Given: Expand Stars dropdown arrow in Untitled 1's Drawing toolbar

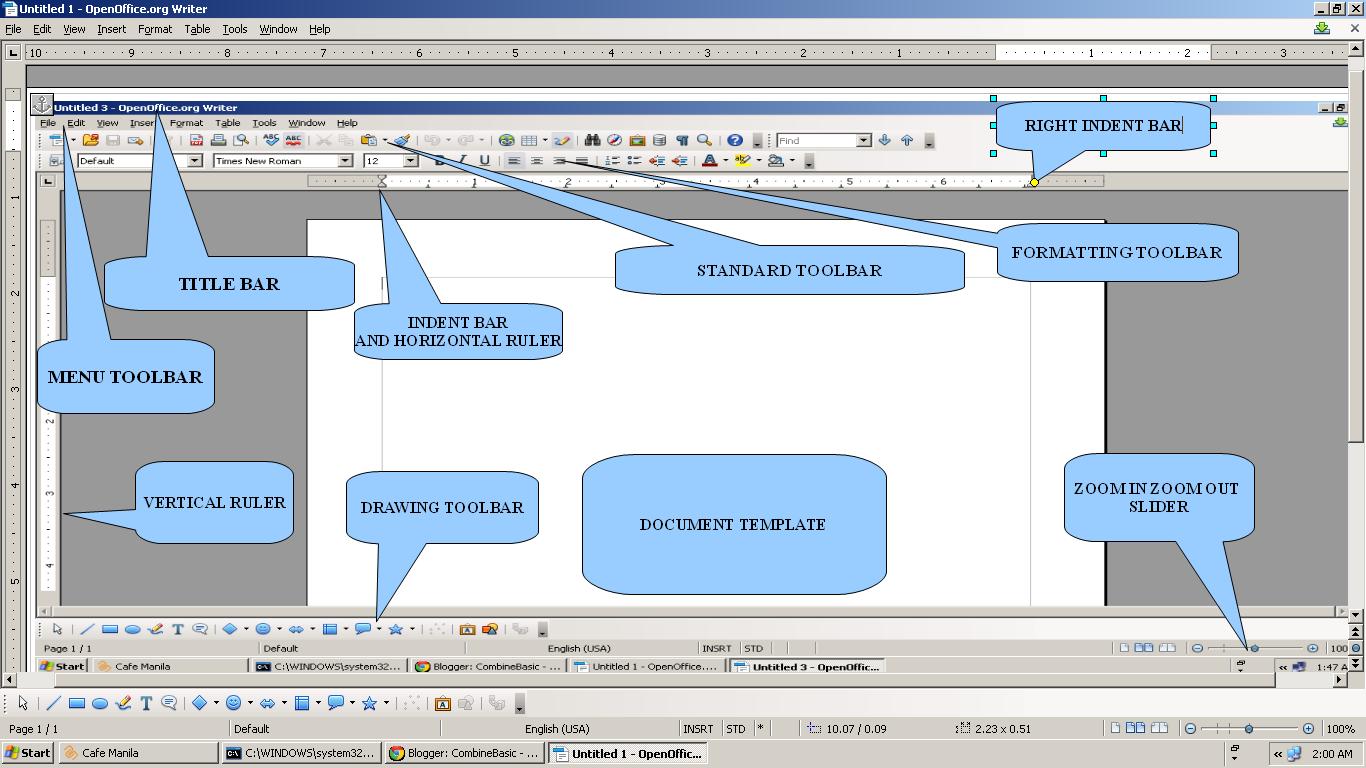Looking at the screenshot, I should [x=386, y=703].
